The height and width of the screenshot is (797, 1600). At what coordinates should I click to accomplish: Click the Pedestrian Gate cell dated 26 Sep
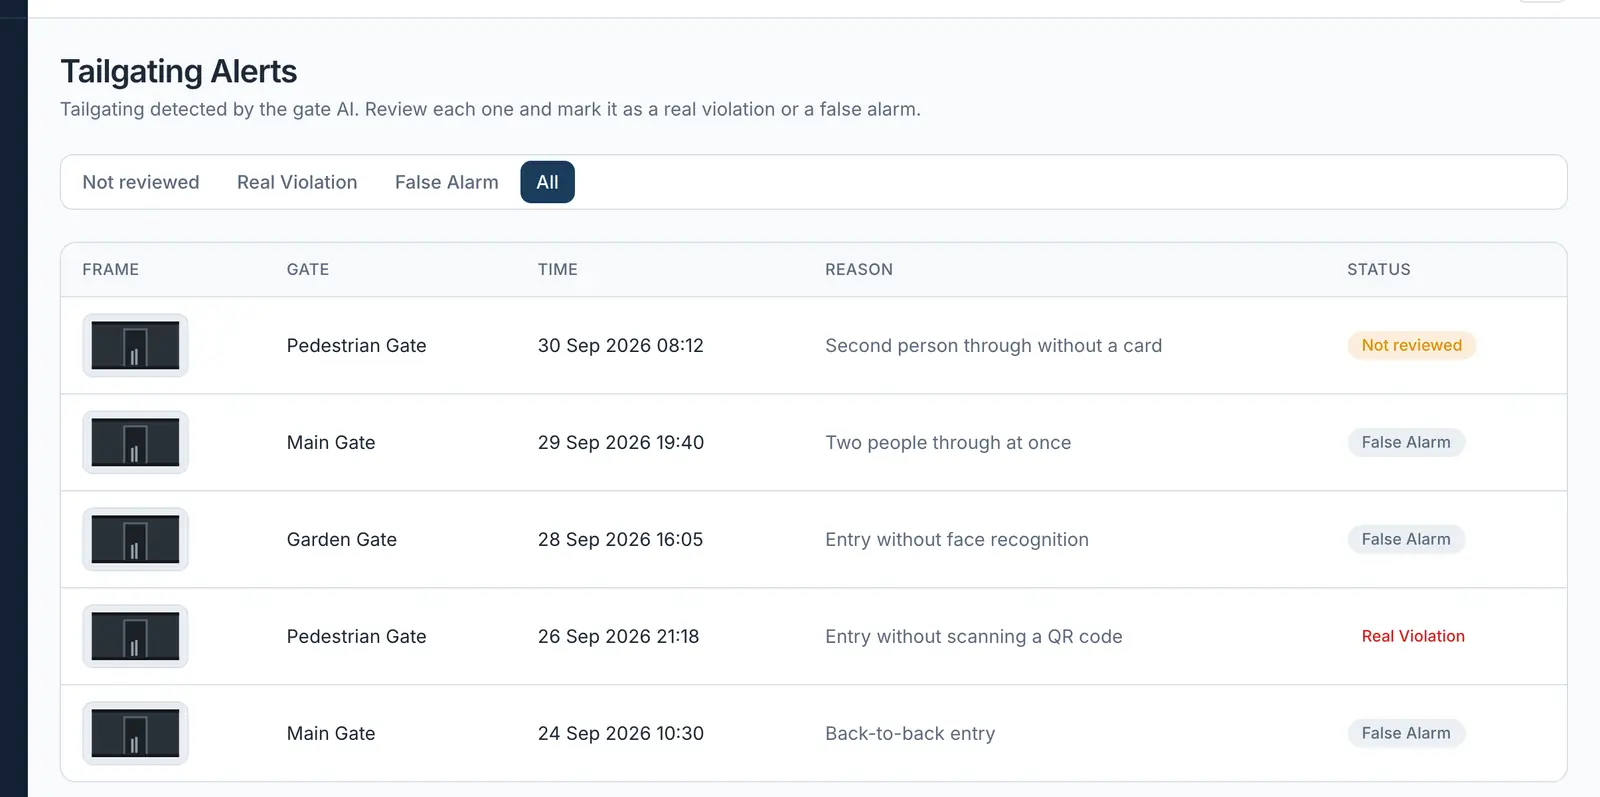click(x=357, y=636)
